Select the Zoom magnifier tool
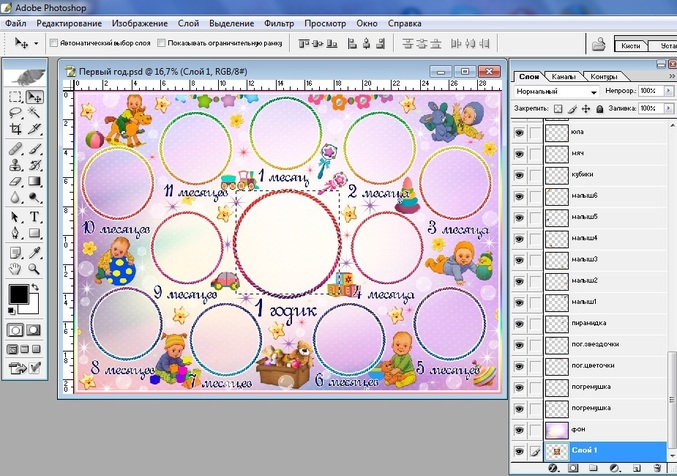The height and width of the screenshot is (476, 677). pyautogui.click(x=35, y=268)
